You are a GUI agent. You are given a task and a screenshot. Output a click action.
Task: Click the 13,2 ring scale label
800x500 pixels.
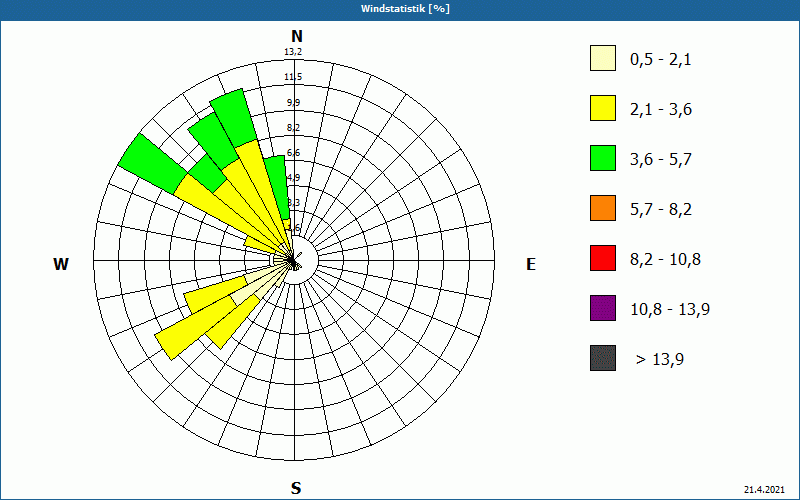293,52
